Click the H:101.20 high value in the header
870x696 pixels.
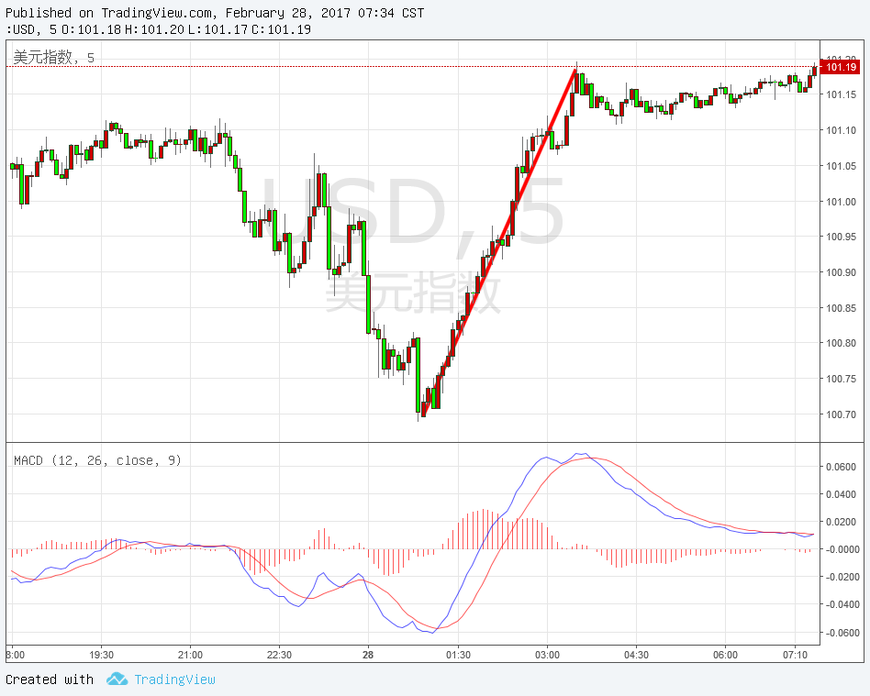pos(154,29)
